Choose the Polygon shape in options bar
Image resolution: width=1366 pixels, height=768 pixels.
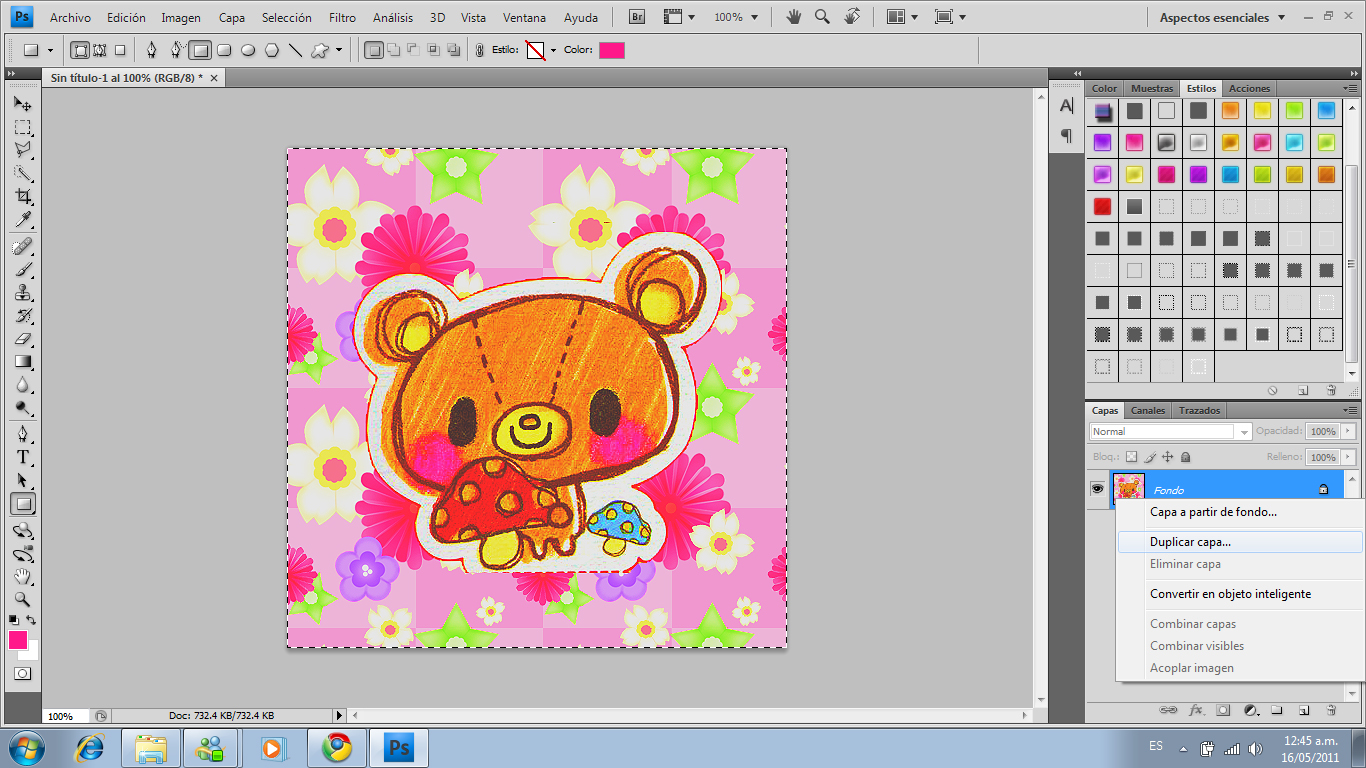[x=271, y=50]
